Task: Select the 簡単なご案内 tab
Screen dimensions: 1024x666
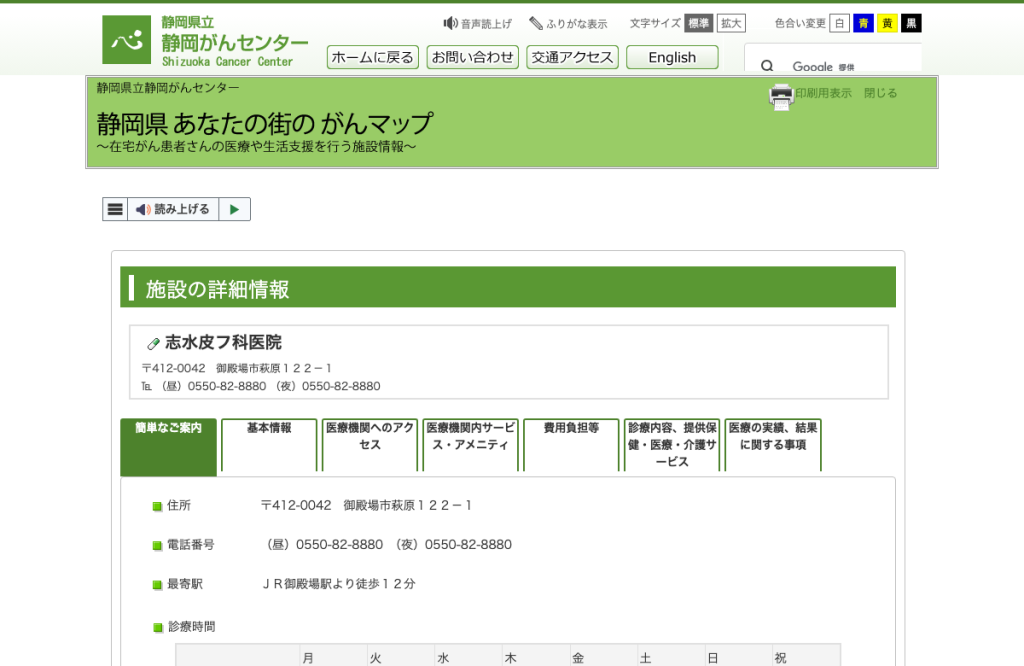Action: [168, 447]
